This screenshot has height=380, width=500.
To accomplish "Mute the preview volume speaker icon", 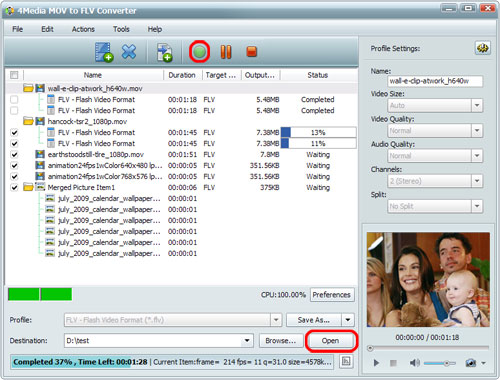I will [414, 363].
